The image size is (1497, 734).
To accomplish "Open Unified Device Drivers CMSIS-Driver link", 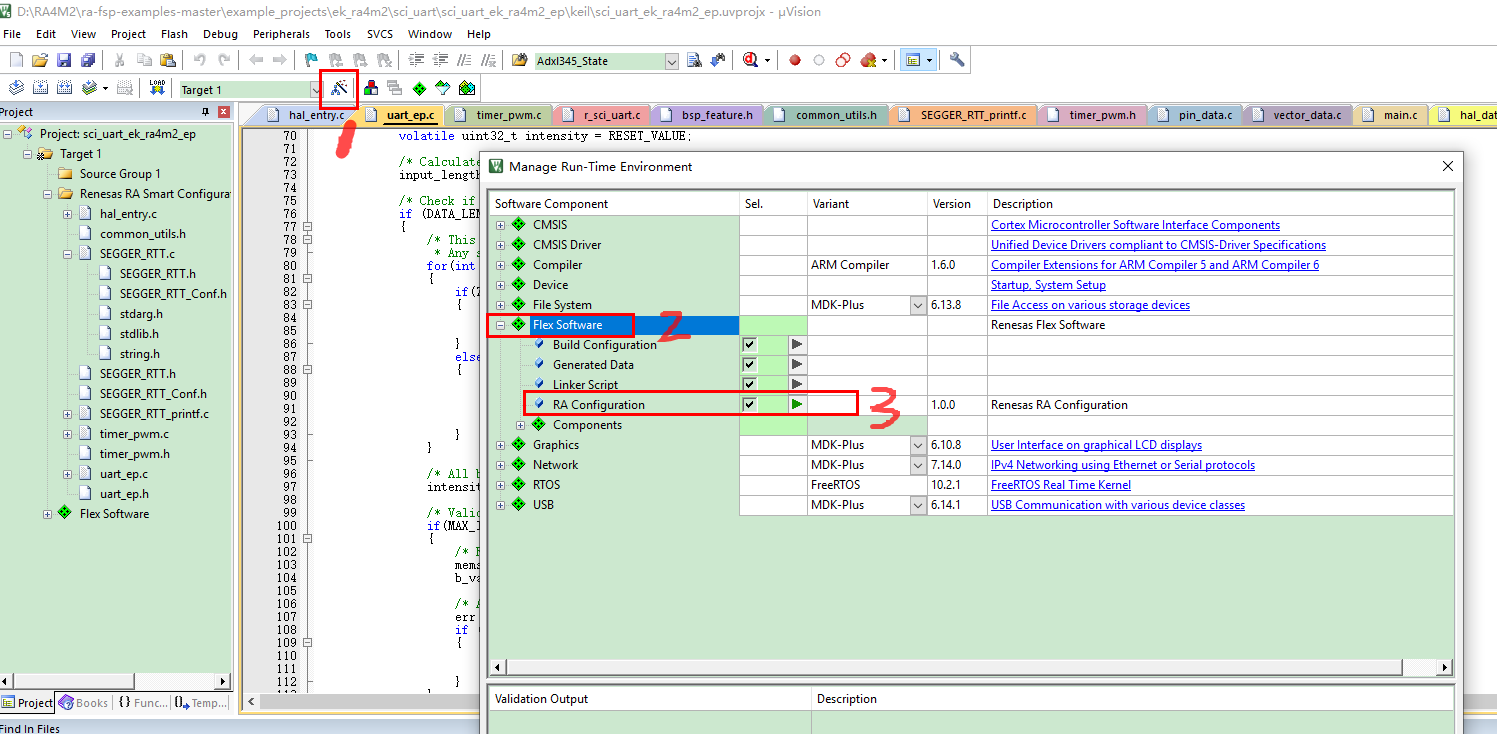I will (1158, 245).
